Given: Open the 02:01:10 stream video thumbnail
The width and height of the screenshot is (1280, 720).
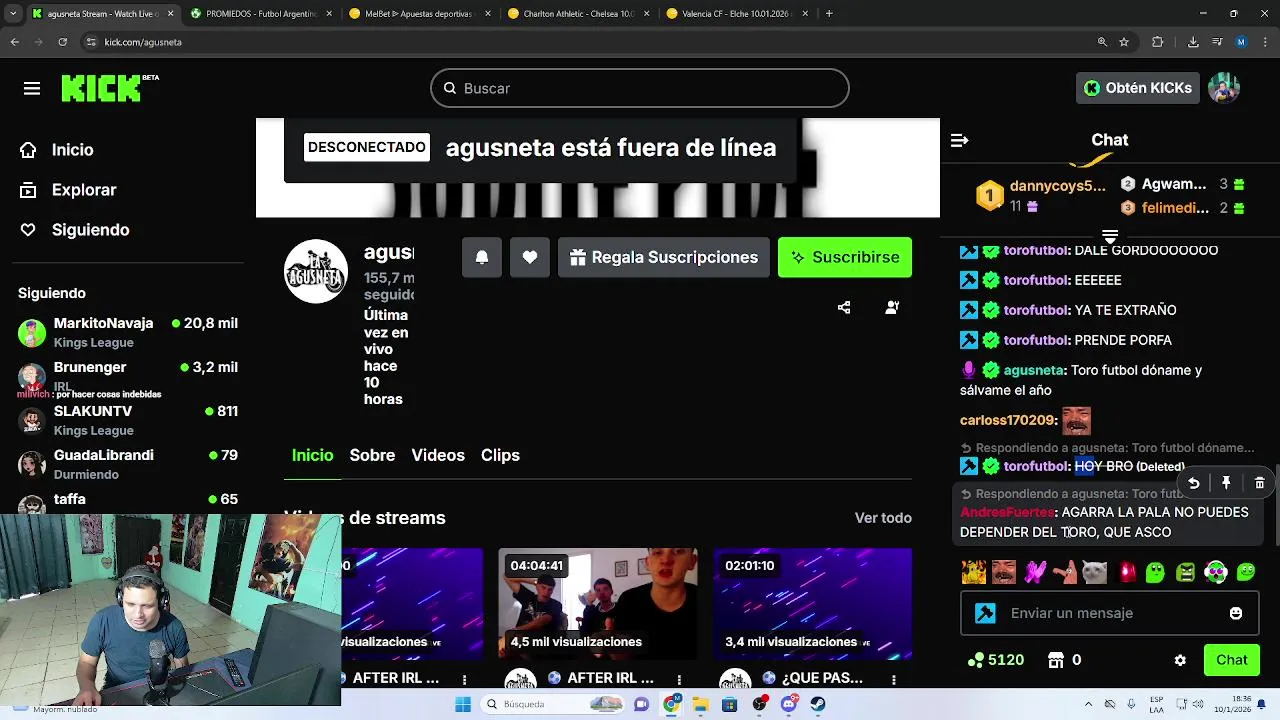Looking at the screenshot, I should (812, 603).
